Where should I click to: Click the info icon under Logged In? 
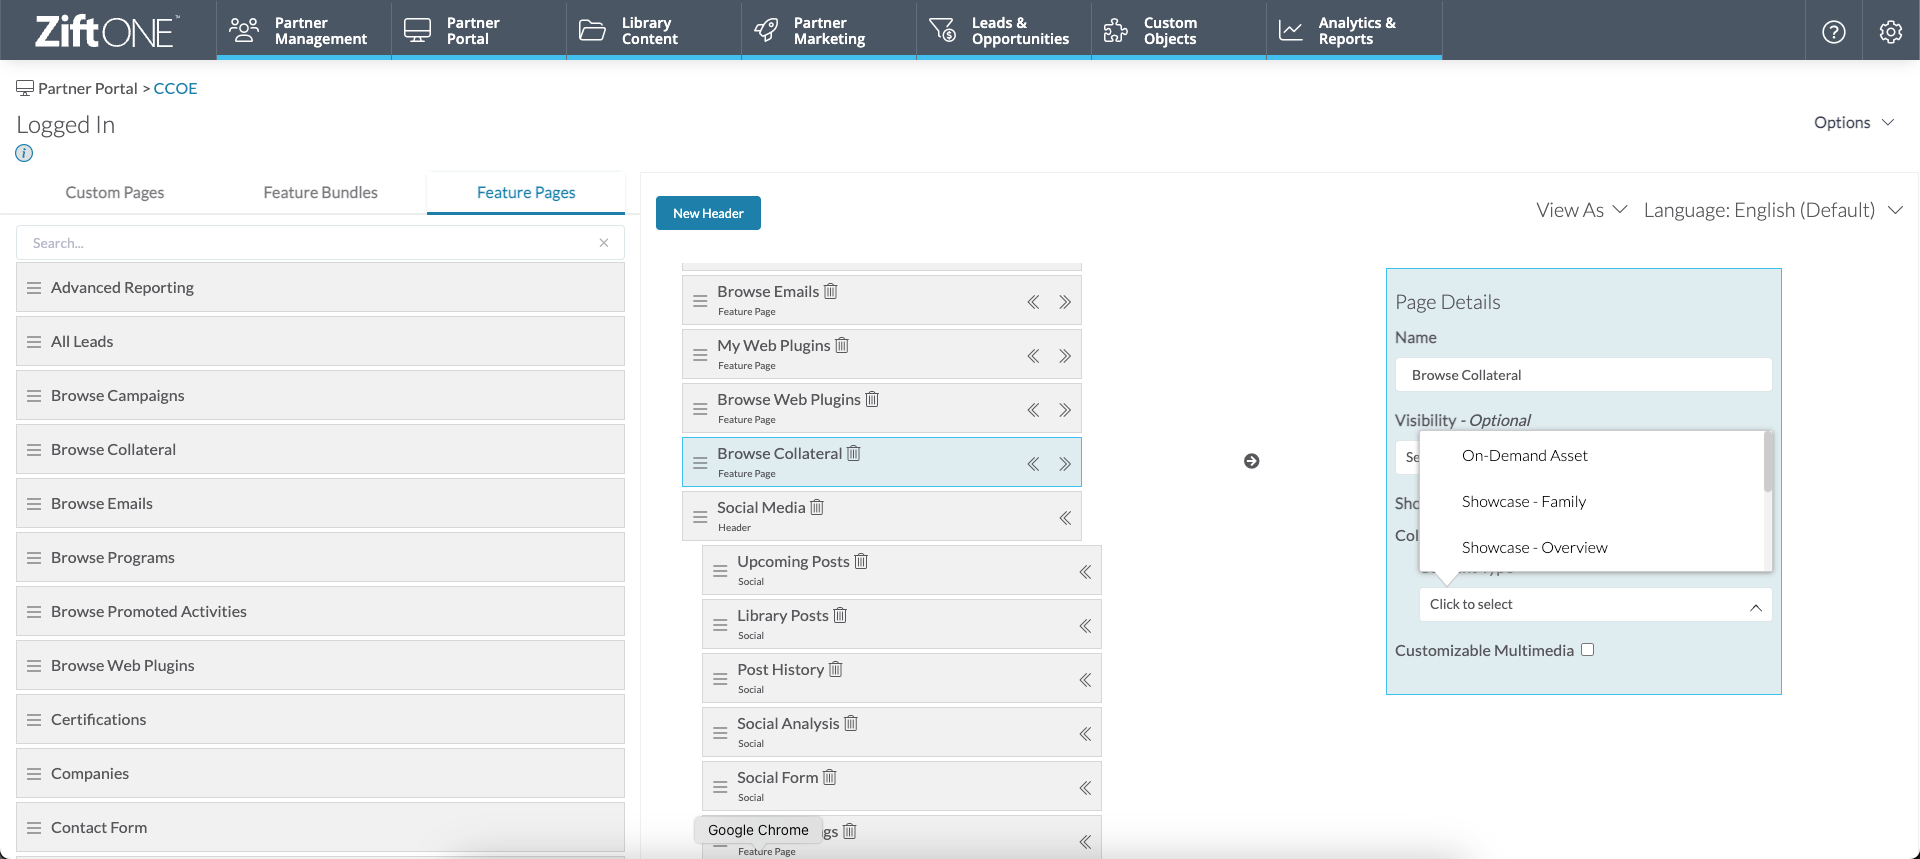click(x=24, y=153)
